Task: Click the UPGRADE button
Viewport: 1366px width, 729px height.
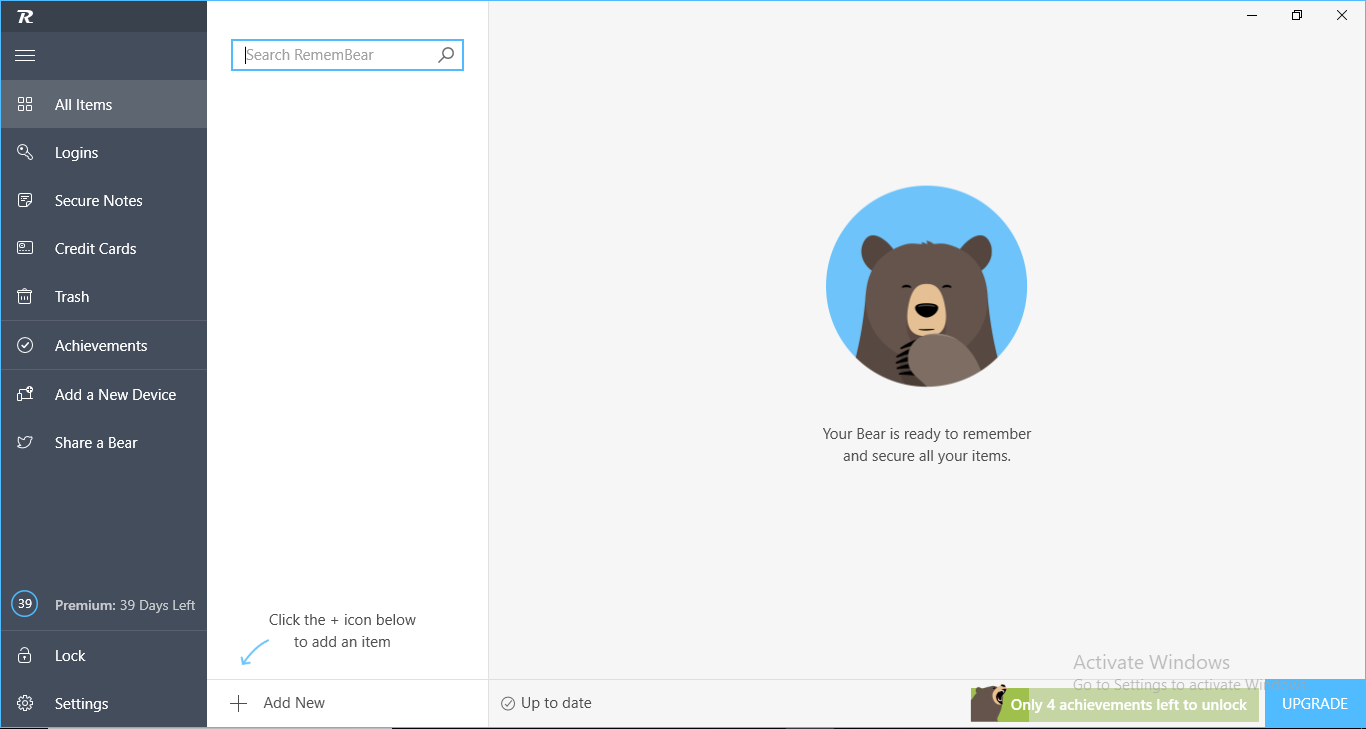Action: (x=1315, y=704)
